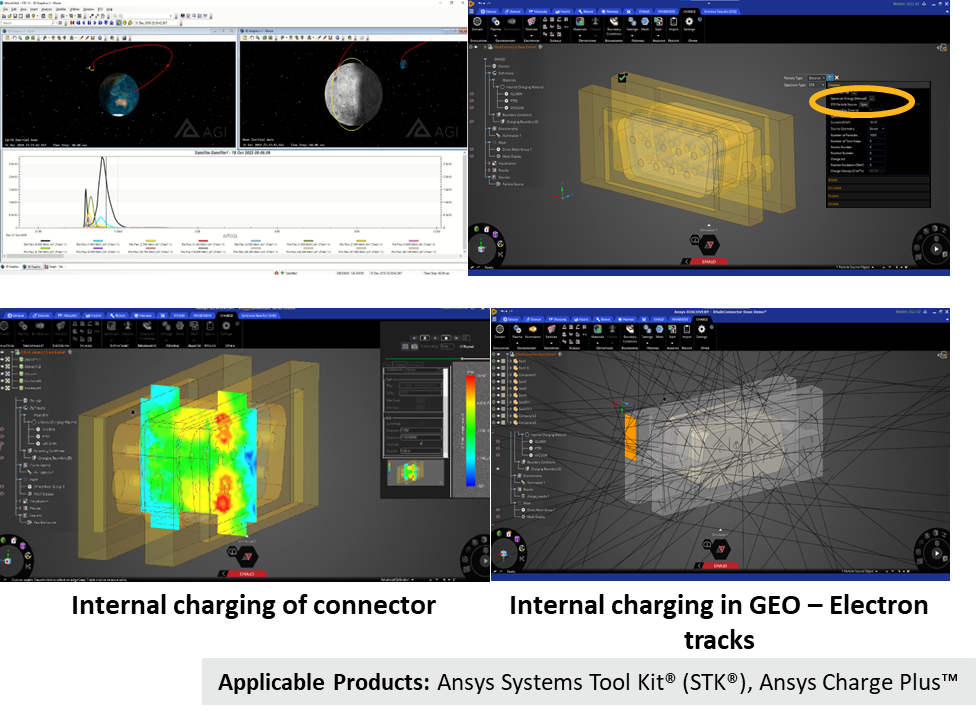
Task: Open gear Settings under Other, top-right ribbon
Action: 689,21
